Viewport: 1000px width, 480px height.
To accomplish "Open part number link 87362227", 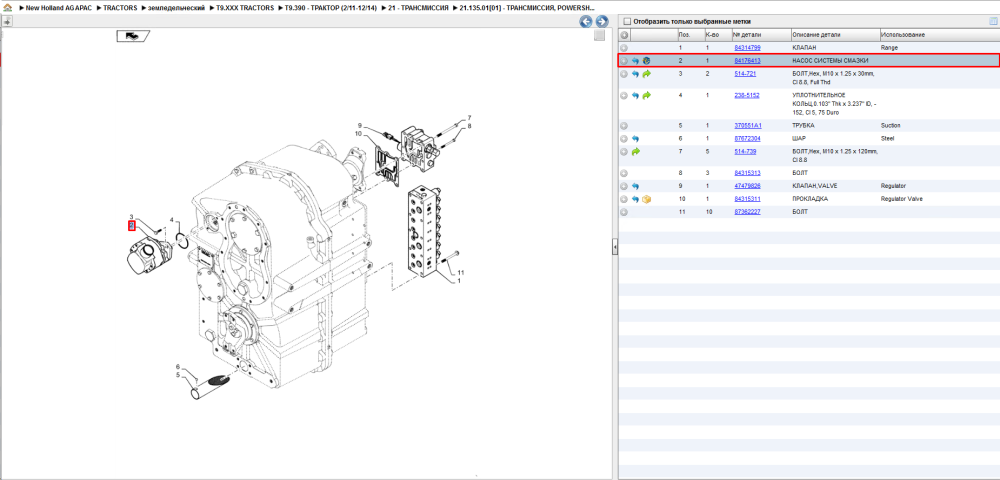I will 747,212.
